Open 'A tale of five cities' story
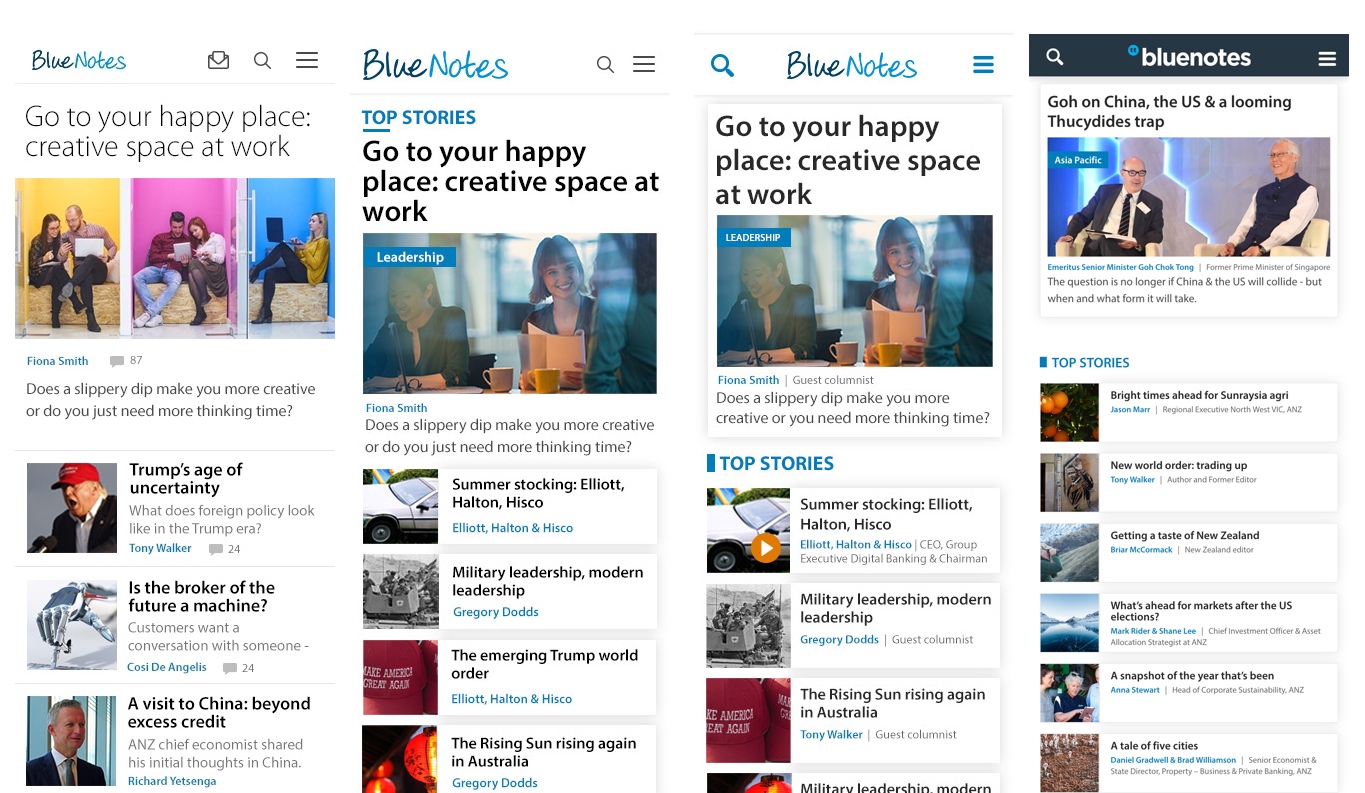This screenshot has height=793, width=1365. click(x=1153, y=745)
